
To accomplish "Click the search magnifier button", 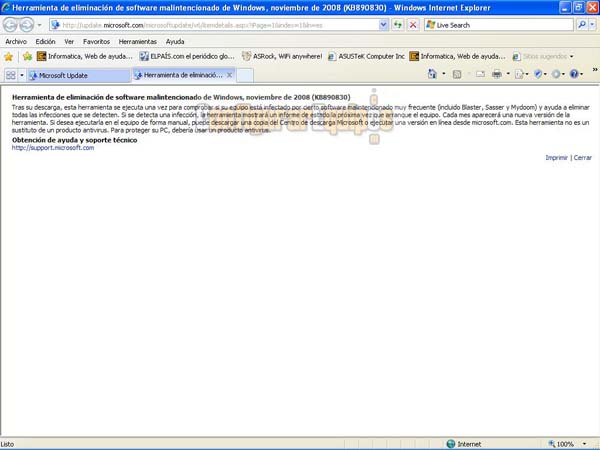I will point(582,25).
